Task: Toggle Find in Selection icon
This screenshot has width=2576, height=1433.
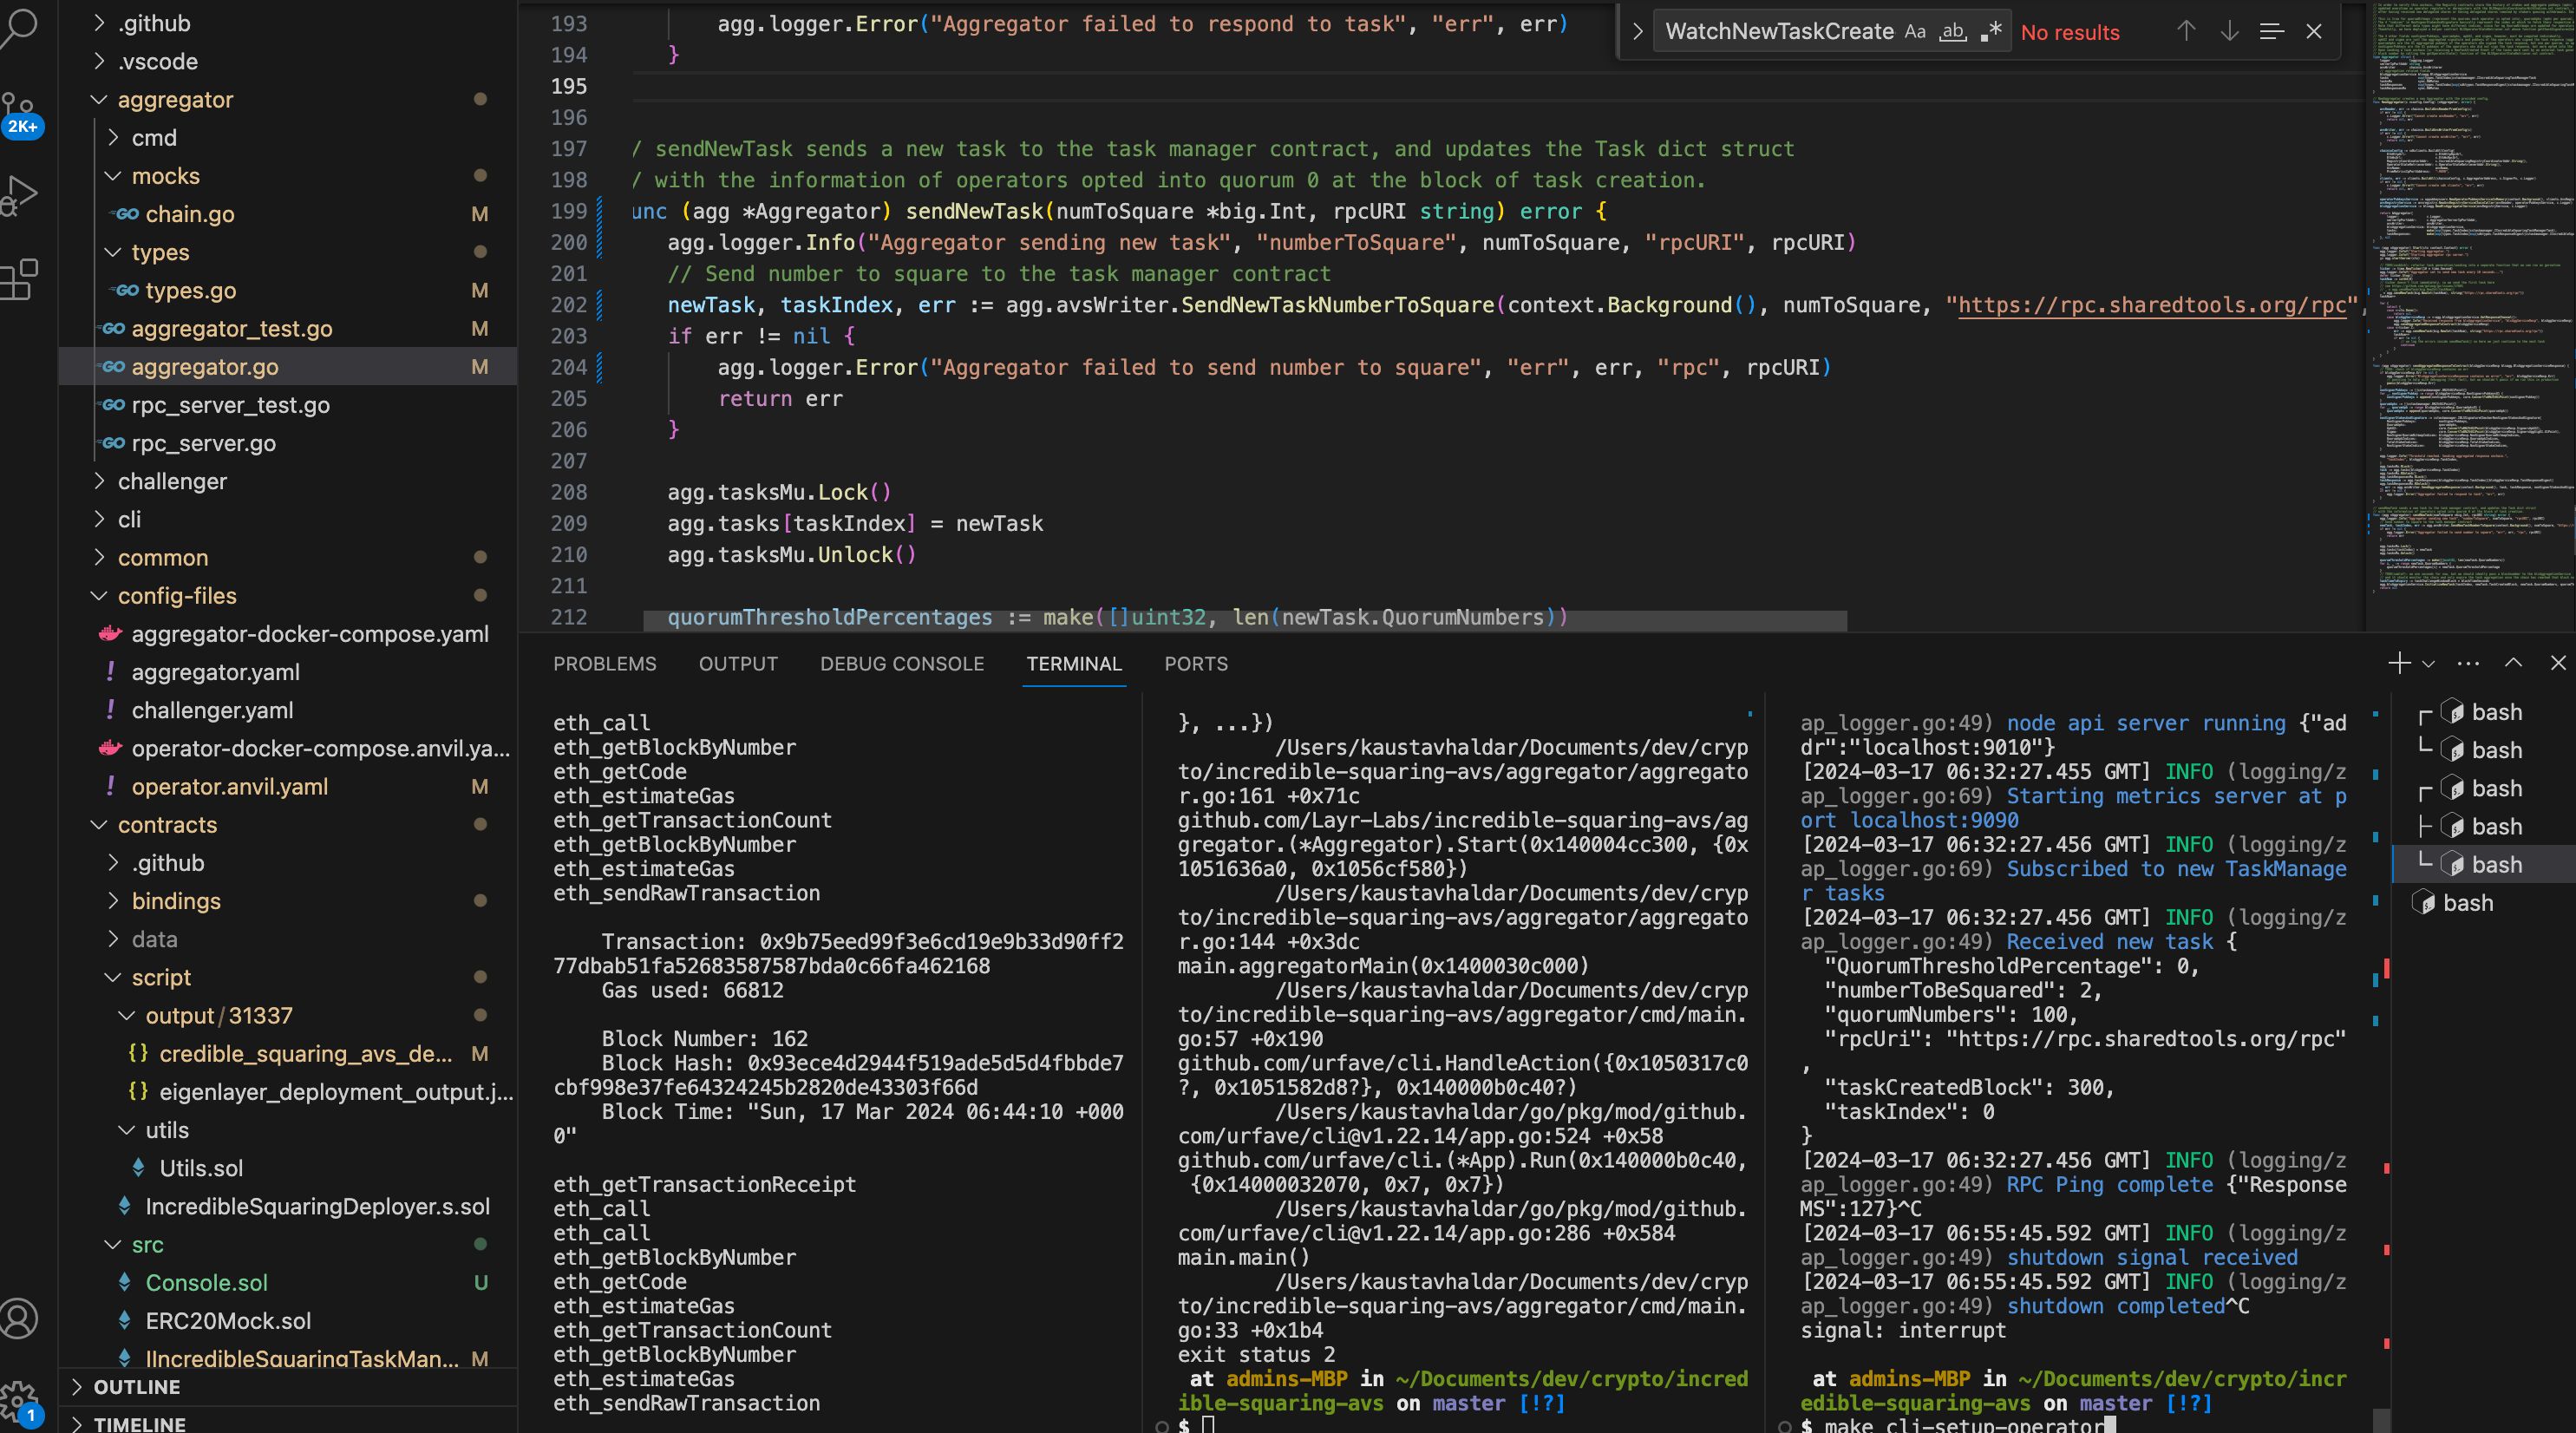Action: click(x=2271, y=31)
